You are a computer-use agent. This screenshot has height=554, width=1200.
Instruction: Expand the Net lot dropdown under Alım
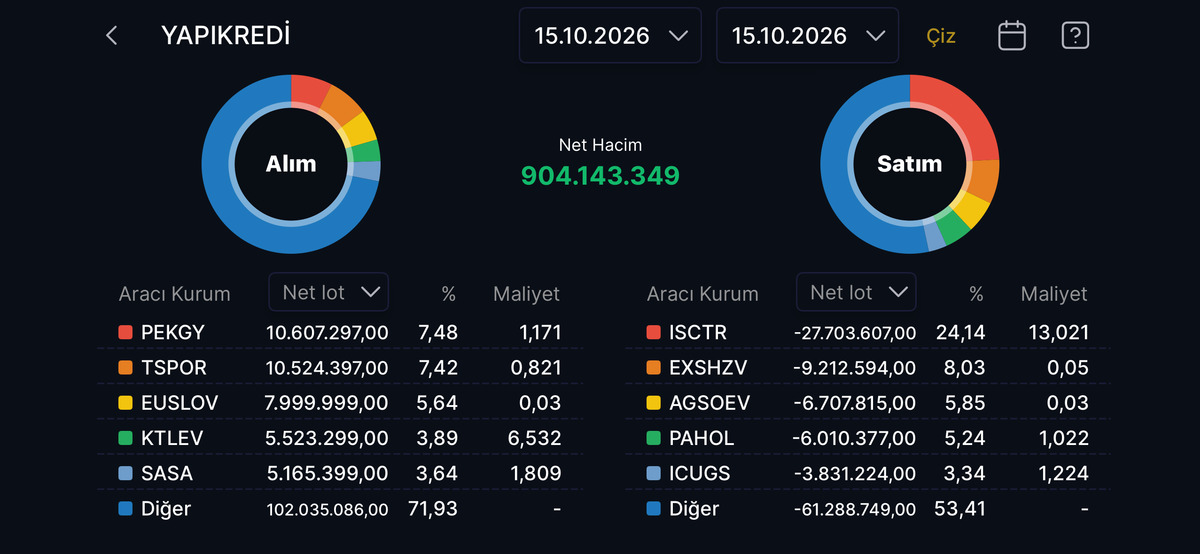329,292
